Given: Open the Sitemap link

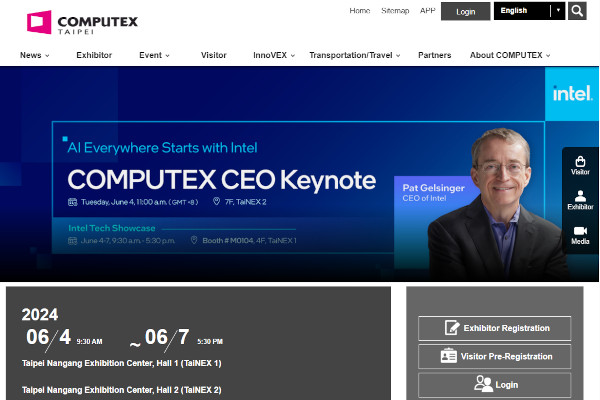Looking at the screenshot, I should point(395,11).
